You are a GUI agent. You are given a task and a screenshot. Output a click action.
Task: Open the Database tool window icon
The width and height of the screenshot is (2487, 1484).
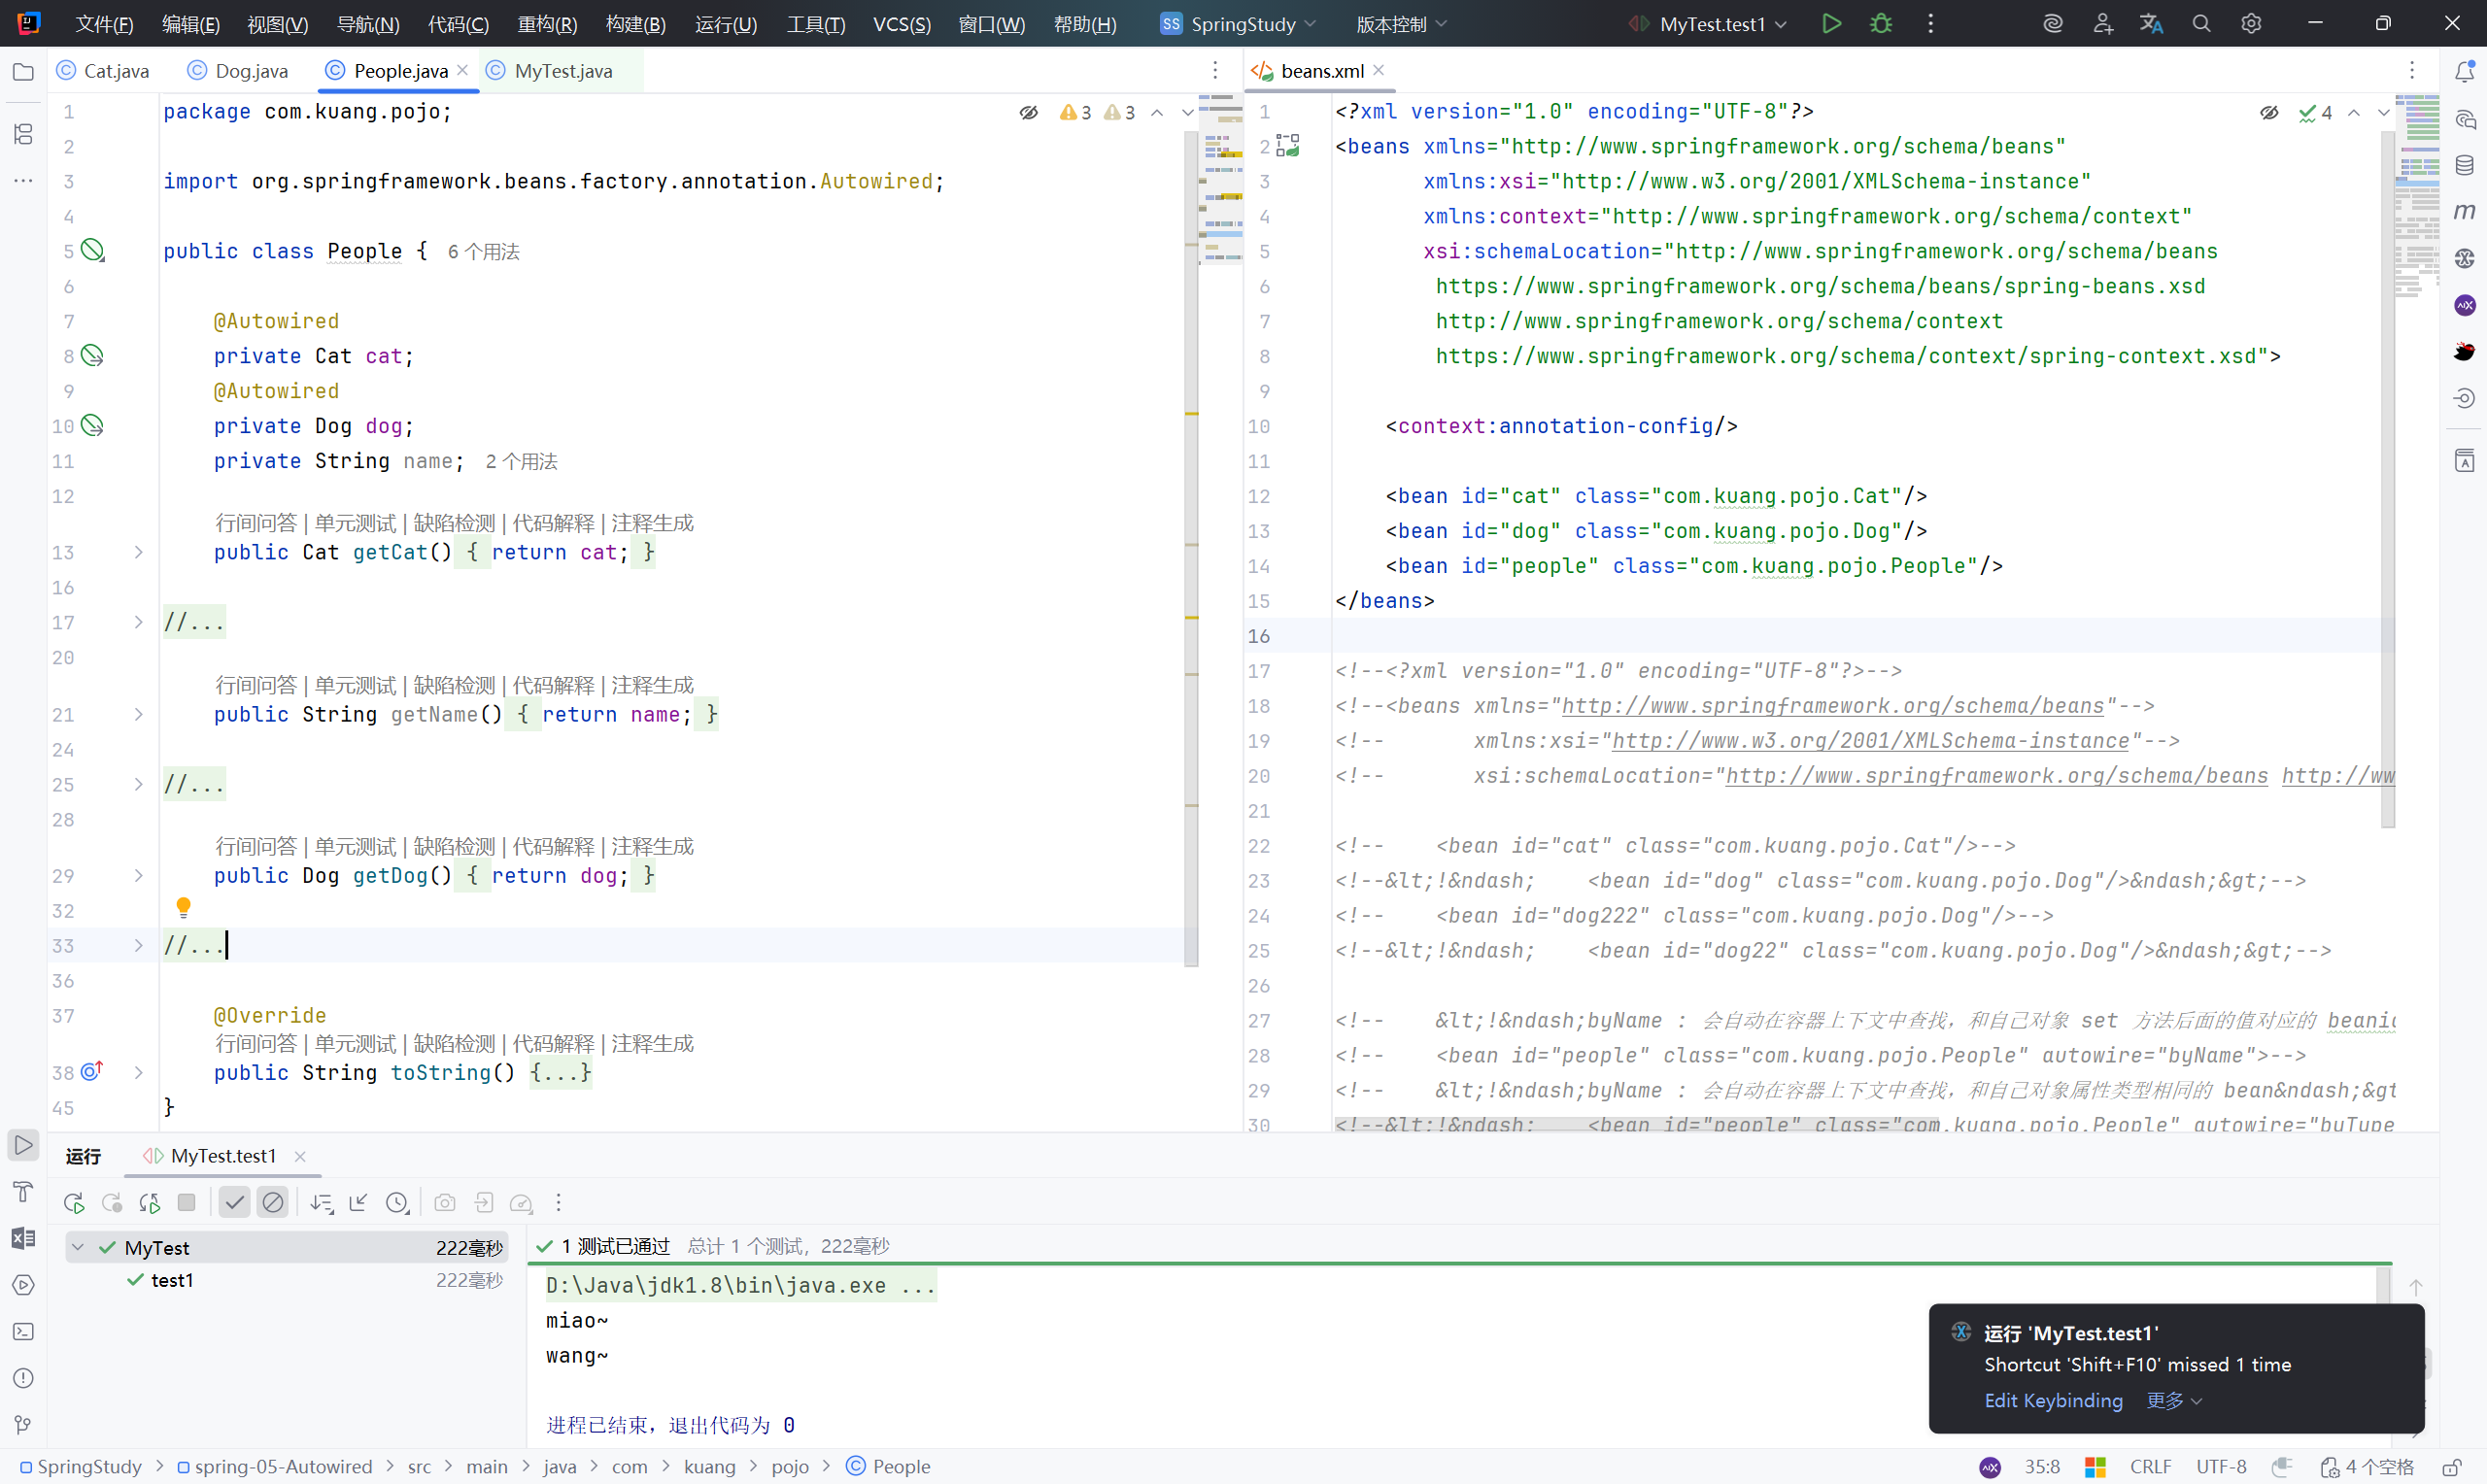[x=2464, y=166]
